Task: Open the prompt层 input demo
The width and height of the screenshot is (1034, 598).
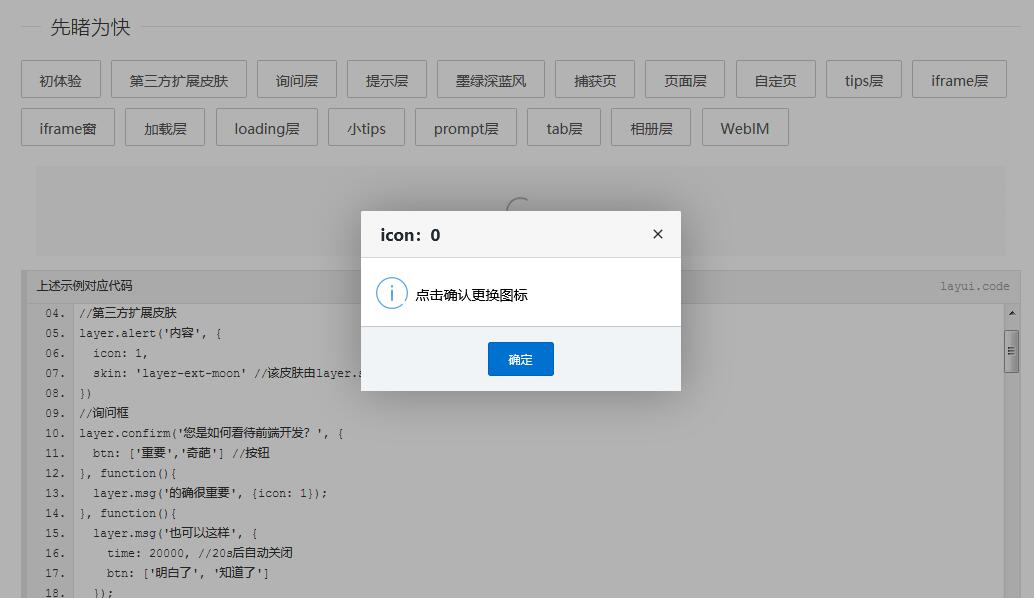Action: [x=465, y=127]
